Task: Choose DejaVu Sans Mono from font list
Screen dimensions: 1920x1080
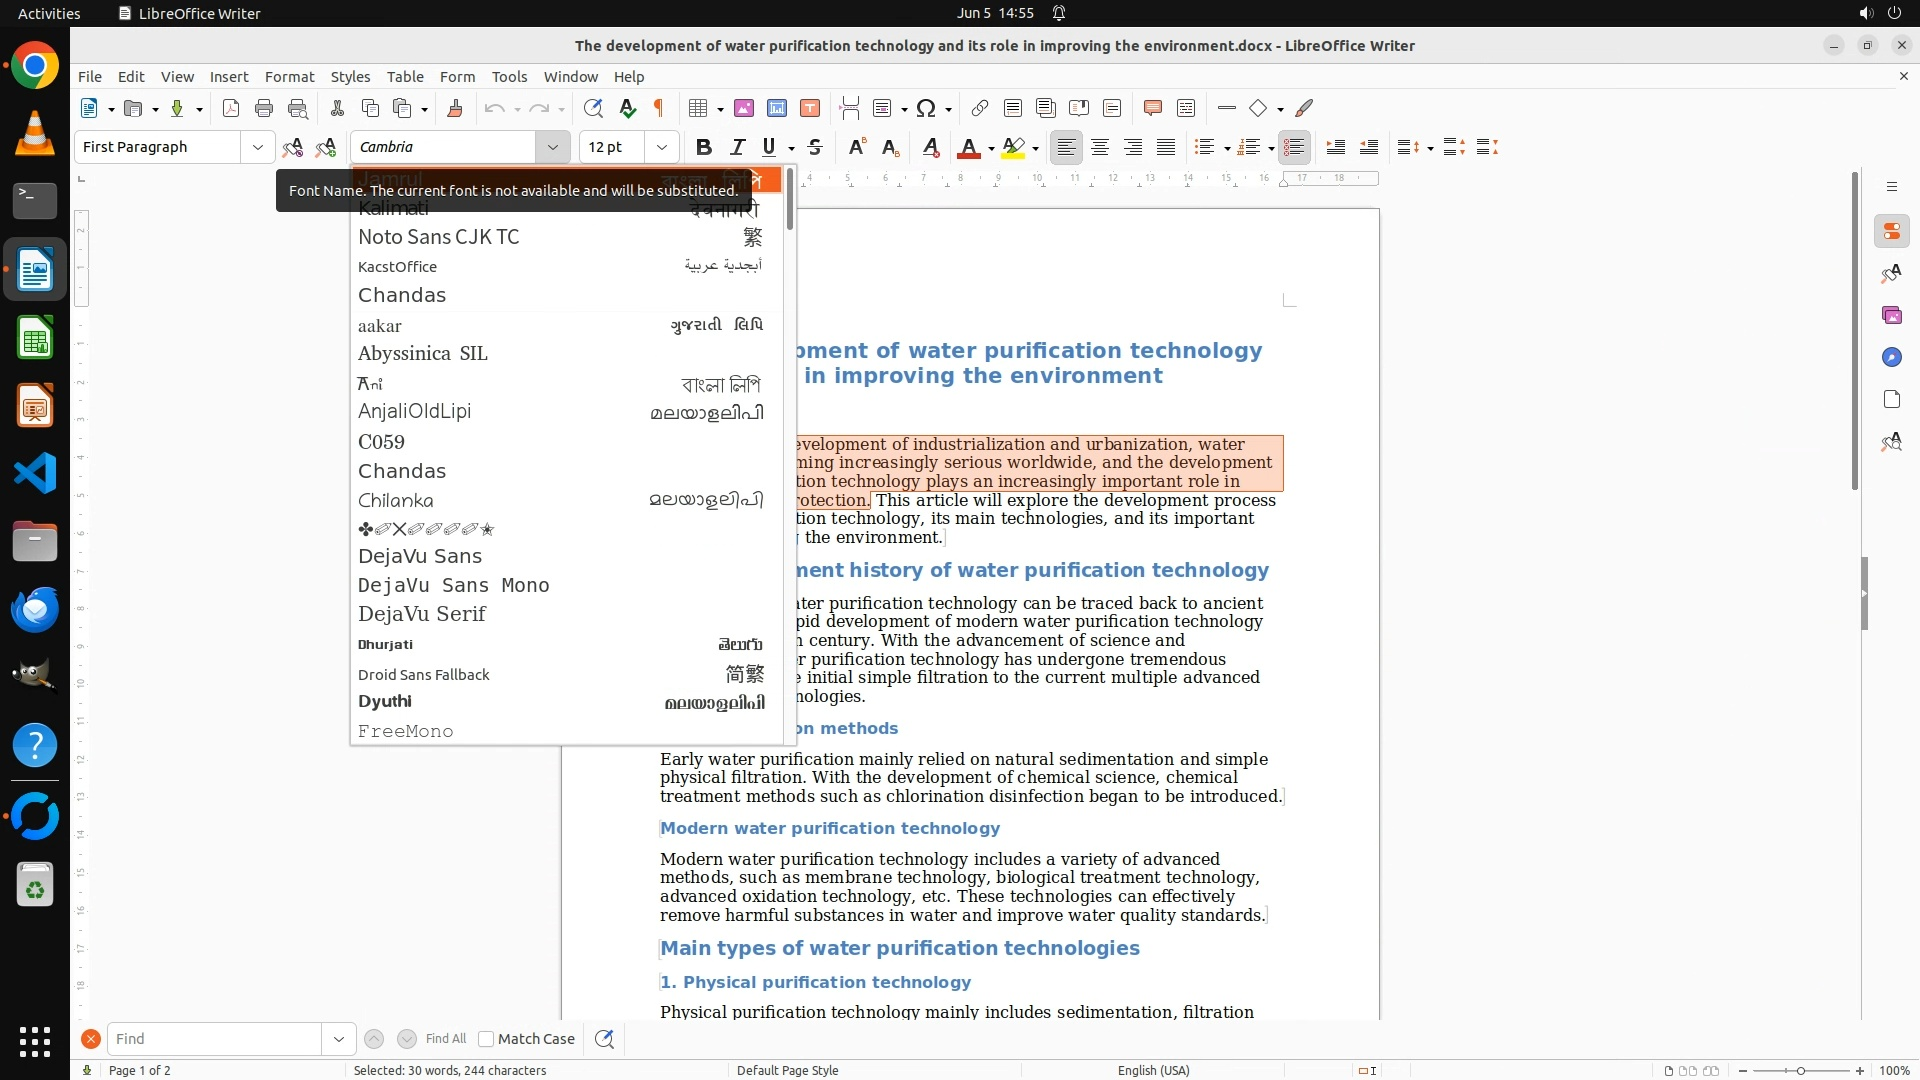Action: pyautogui.click(x=453, y=585)
